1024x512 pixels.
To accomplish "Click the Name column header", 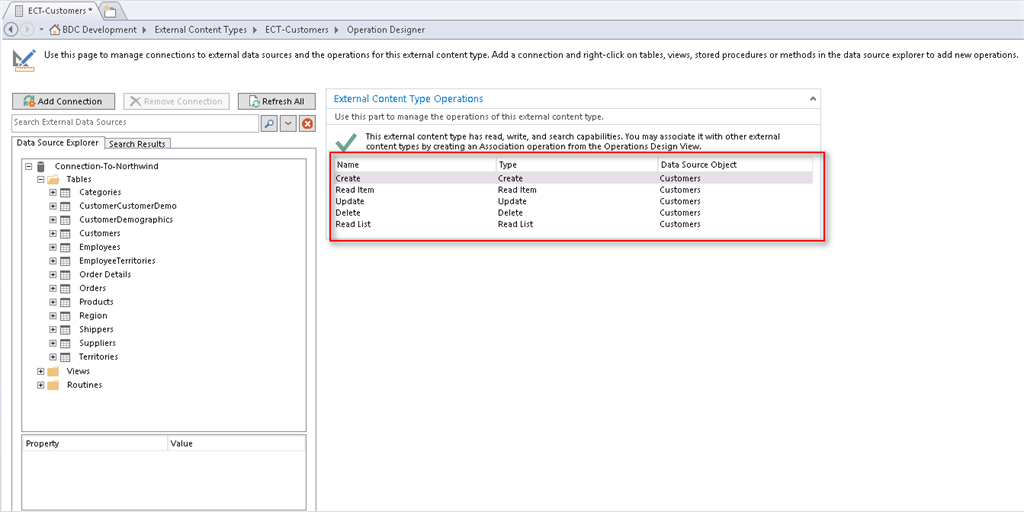I will coord(415,165).
